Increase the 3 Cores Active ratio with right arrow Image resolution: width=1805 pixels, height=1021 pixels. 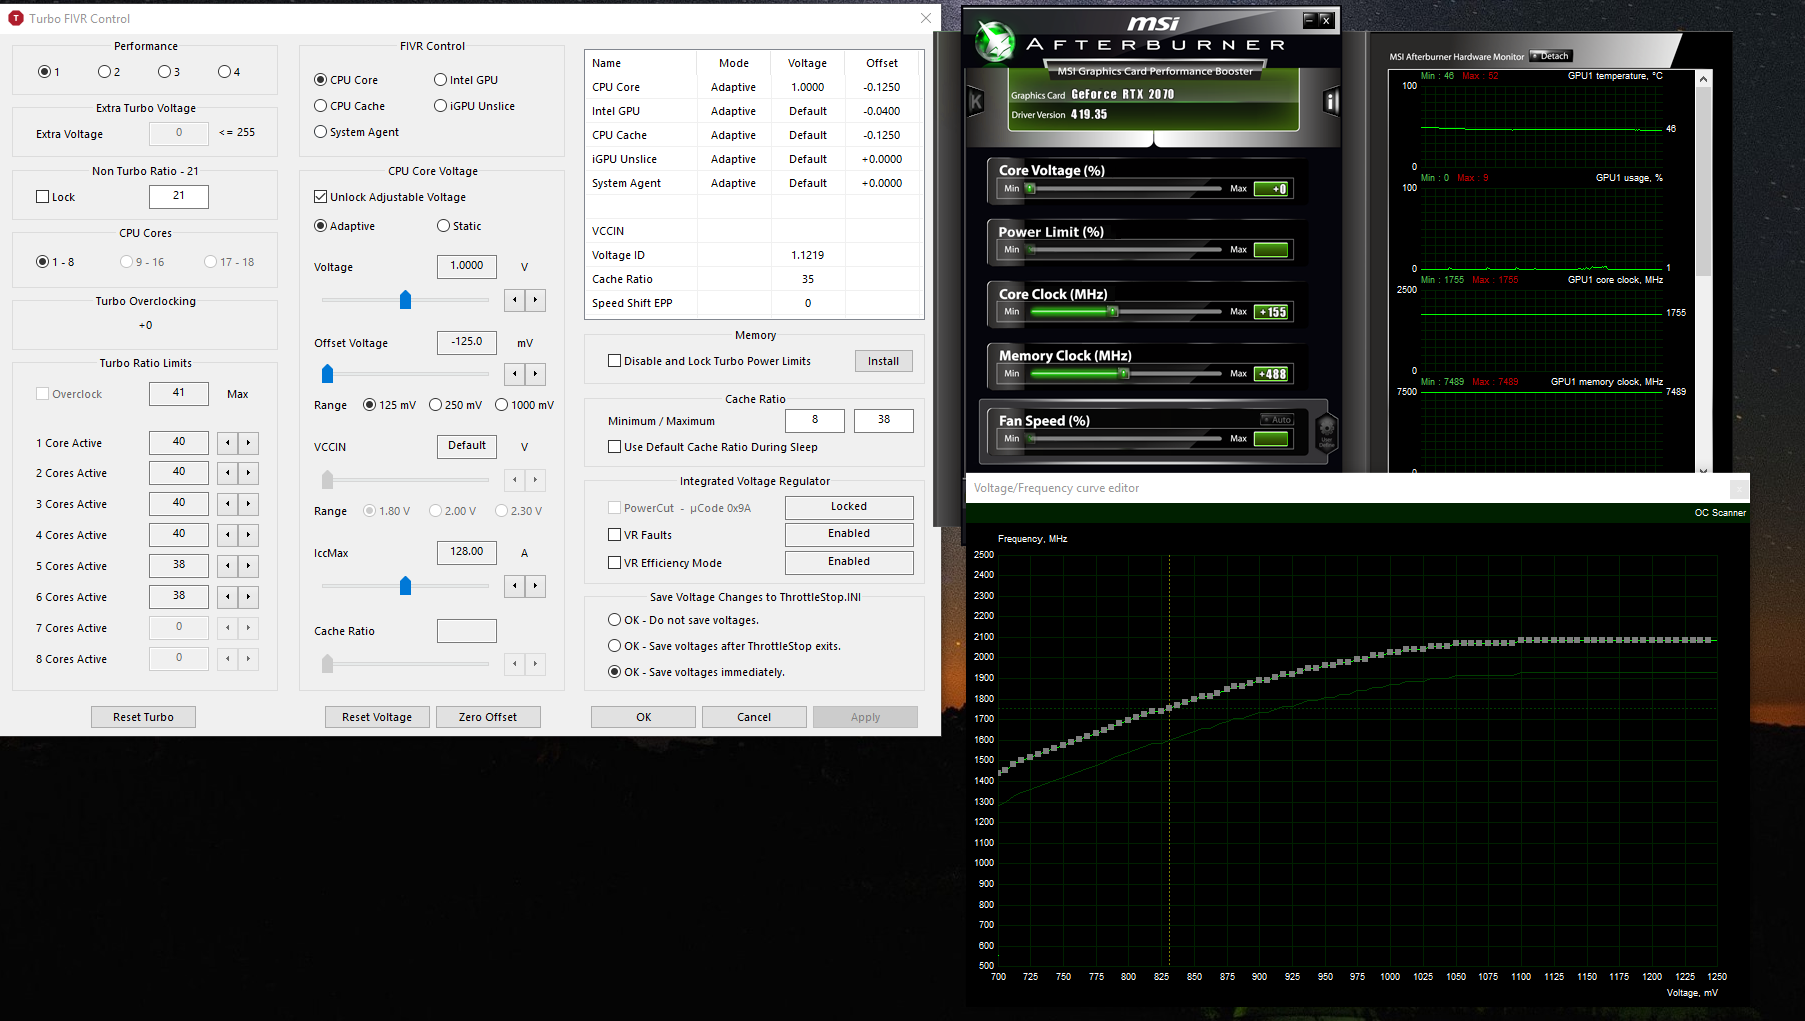[248, 504]
